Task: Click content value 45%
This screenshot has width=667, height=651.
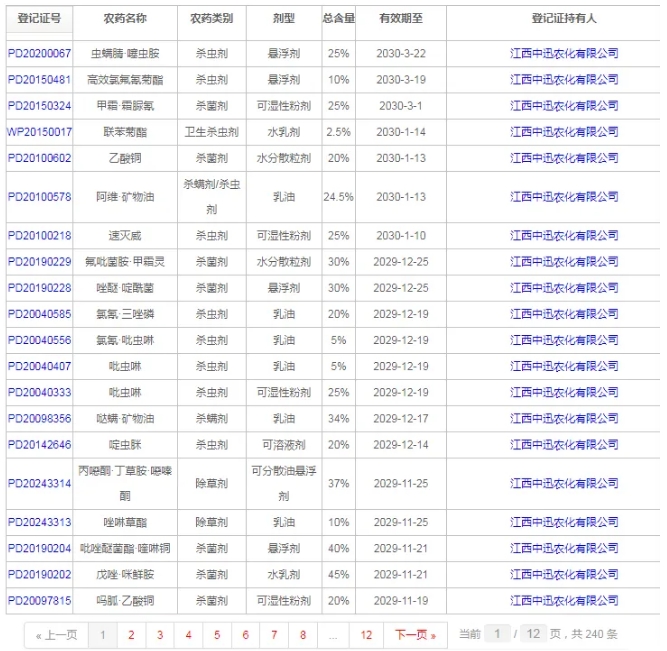Action: 339,574
